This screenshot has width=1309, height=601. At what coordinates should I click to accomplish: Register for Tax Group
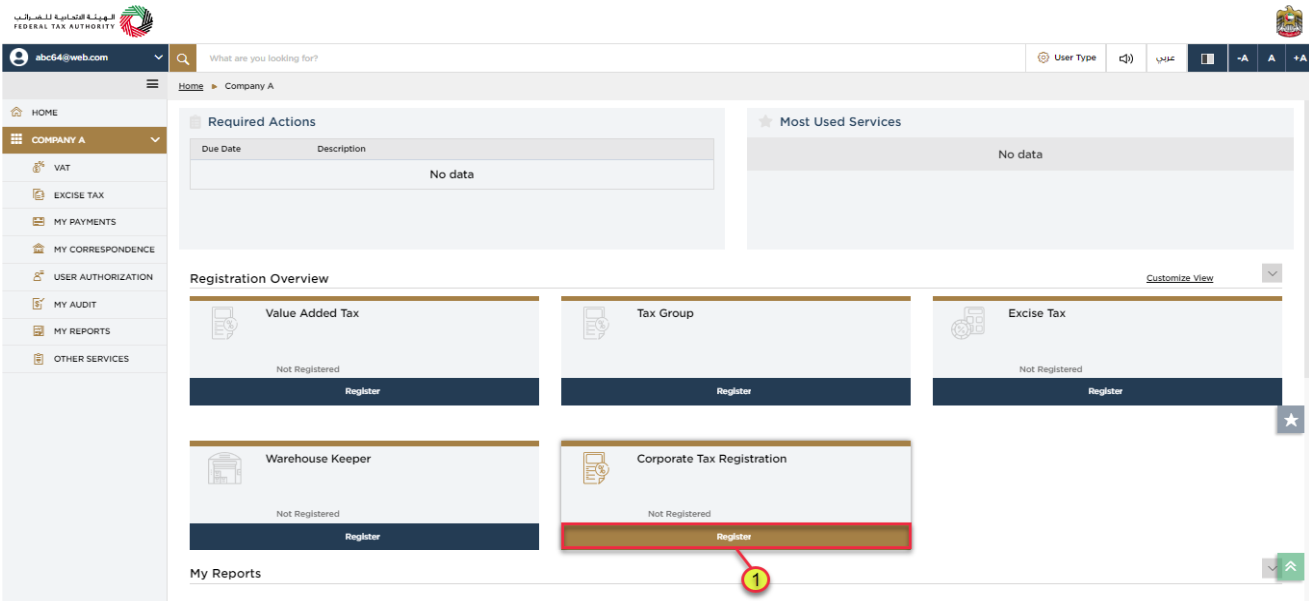coord(736,391)
